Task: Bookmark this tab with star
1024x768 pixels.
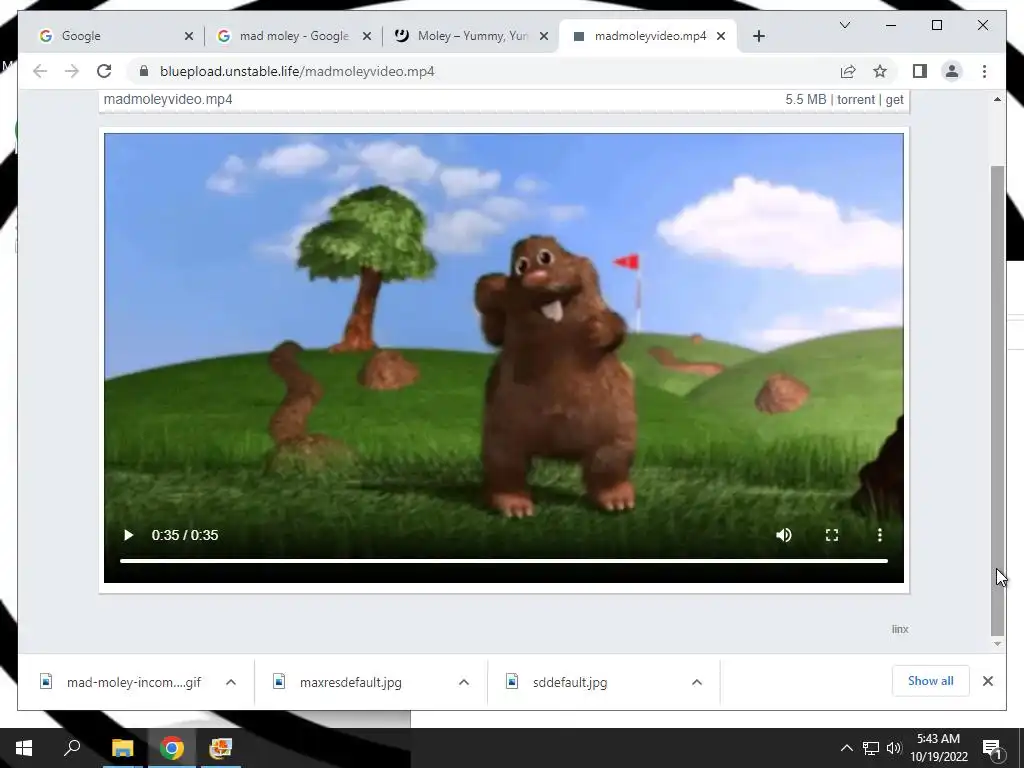Action: click(x=880, y=71)
